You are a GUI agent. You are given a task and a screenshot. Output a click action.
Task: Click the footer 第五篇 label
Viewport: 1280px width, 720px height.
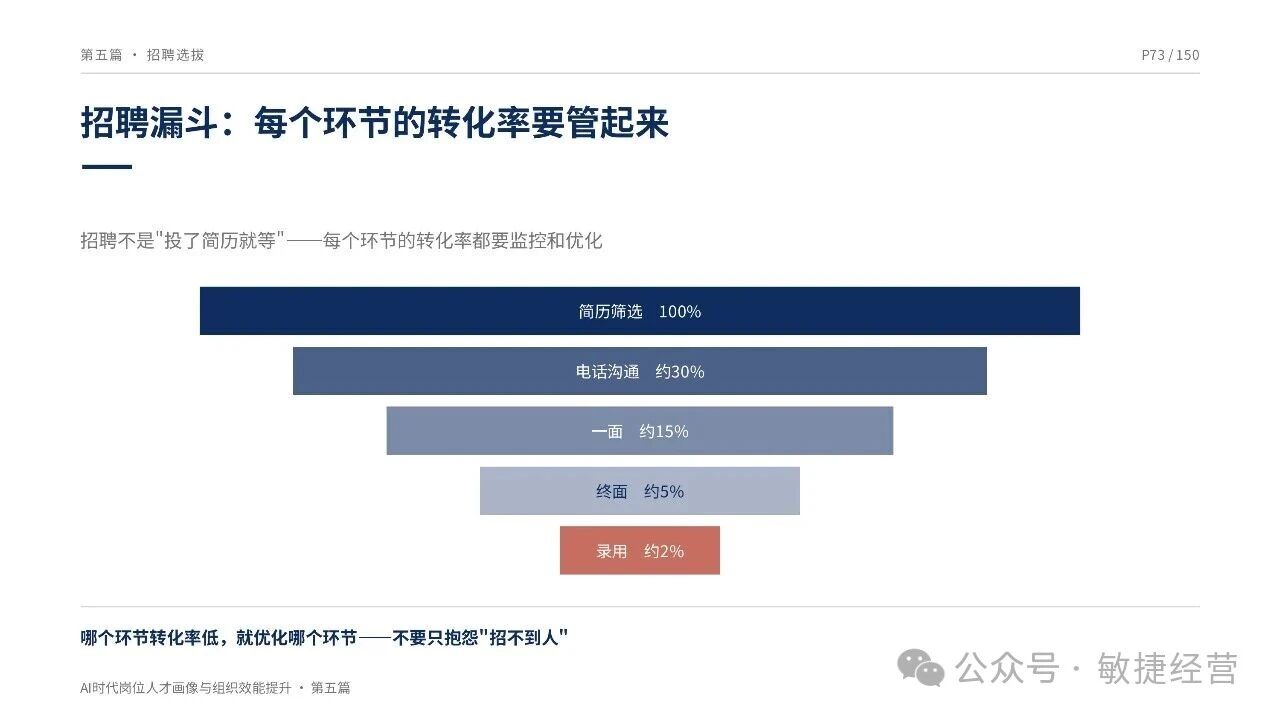tap(331, 688)
